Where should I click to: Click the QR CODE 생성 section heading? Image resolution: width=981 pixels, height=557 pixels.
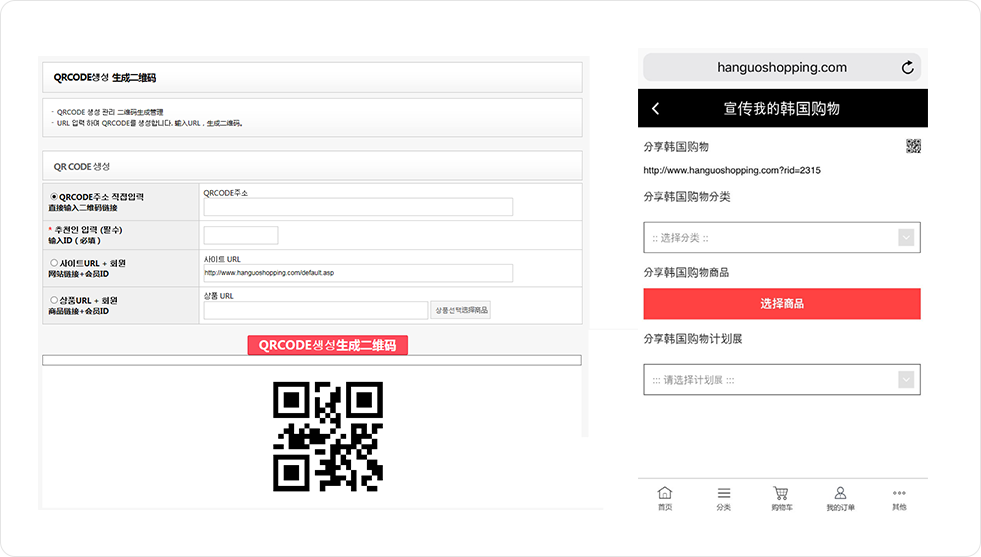[82, 166]
